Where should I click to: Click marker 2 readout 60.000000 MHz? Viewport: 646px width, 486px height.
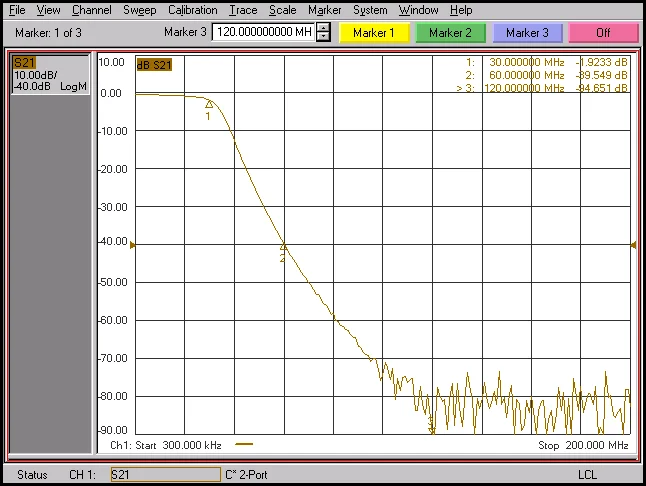coord(527,75)
